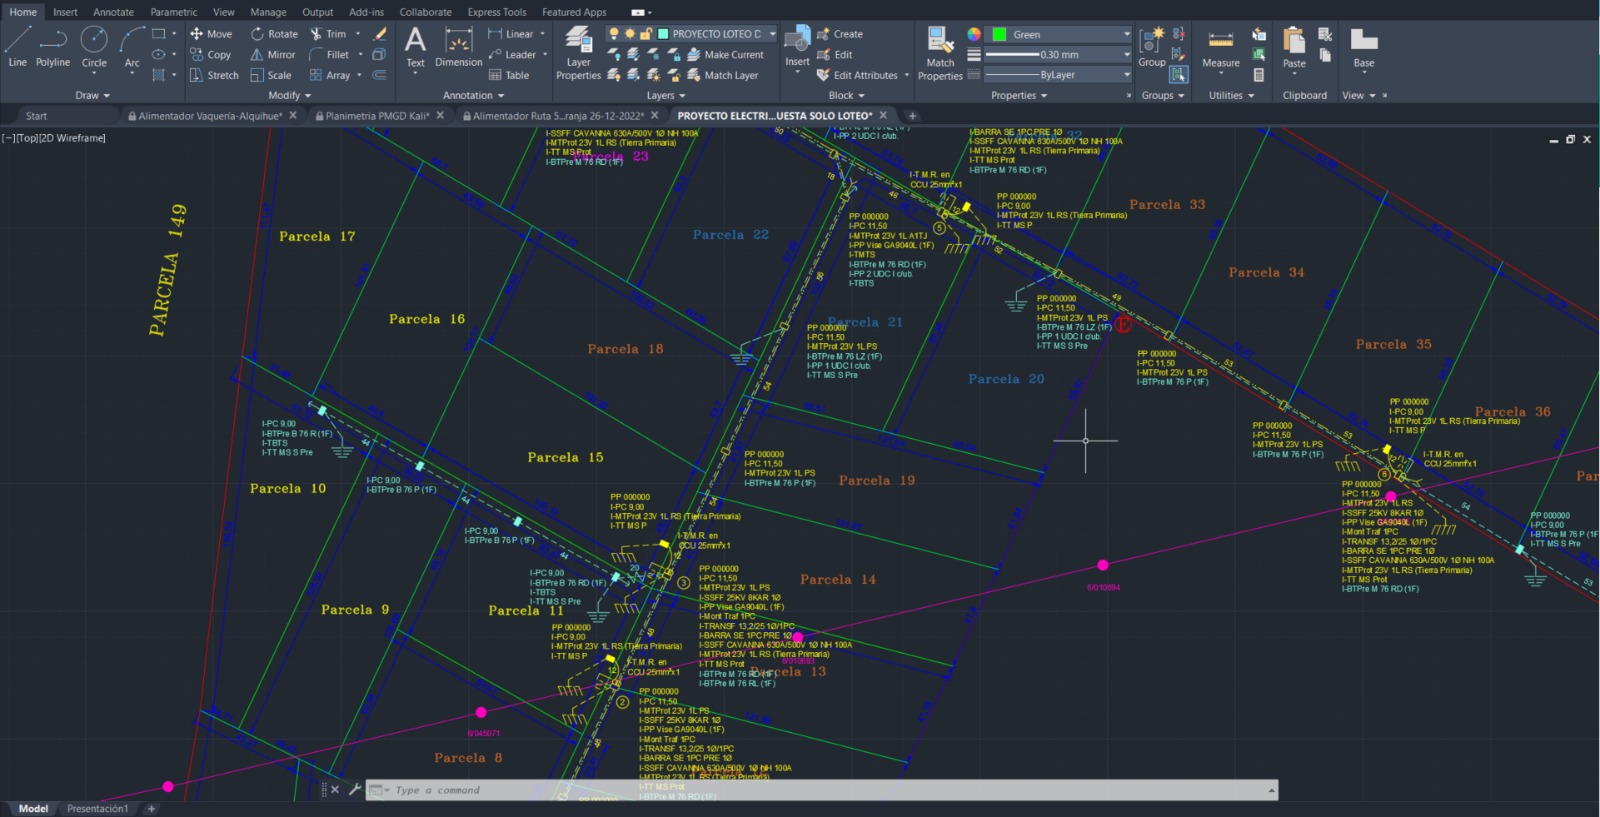Insert a Table annotation
The height and width of the screenshot is (817, 1600).
tap(509, 75)
